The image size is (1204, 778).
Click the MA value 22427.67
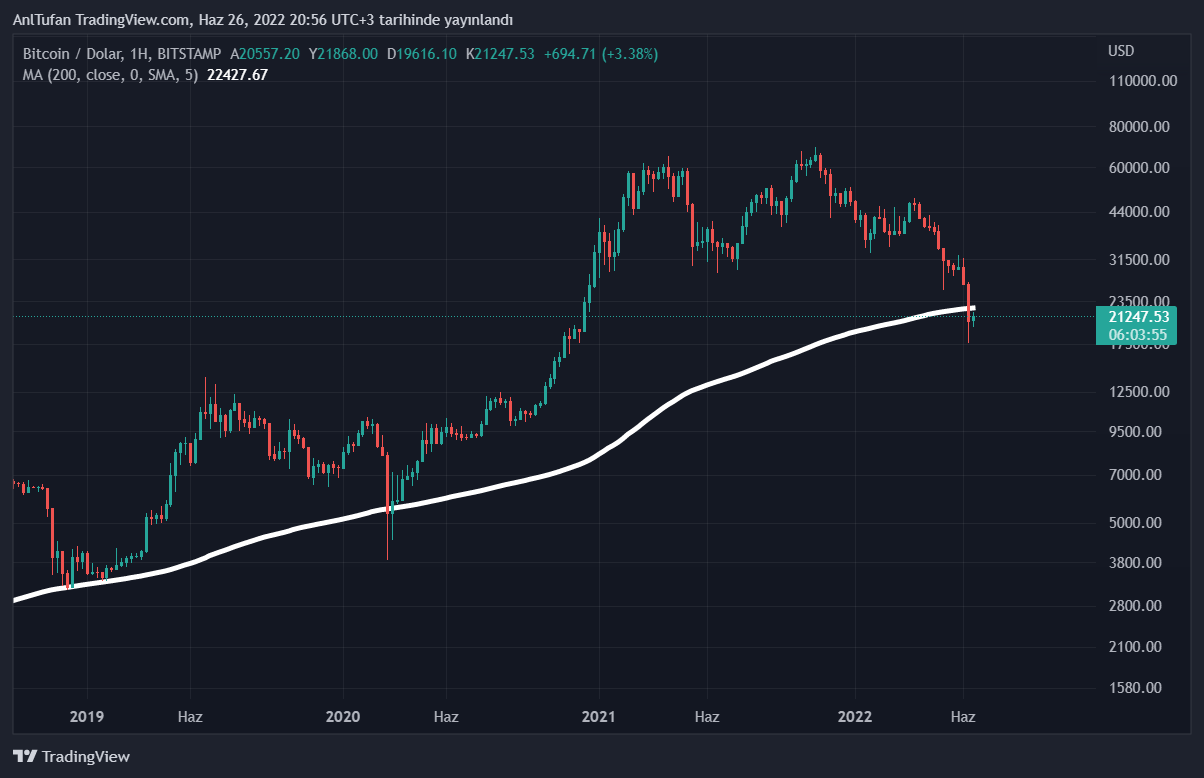(x=237, y=74)
